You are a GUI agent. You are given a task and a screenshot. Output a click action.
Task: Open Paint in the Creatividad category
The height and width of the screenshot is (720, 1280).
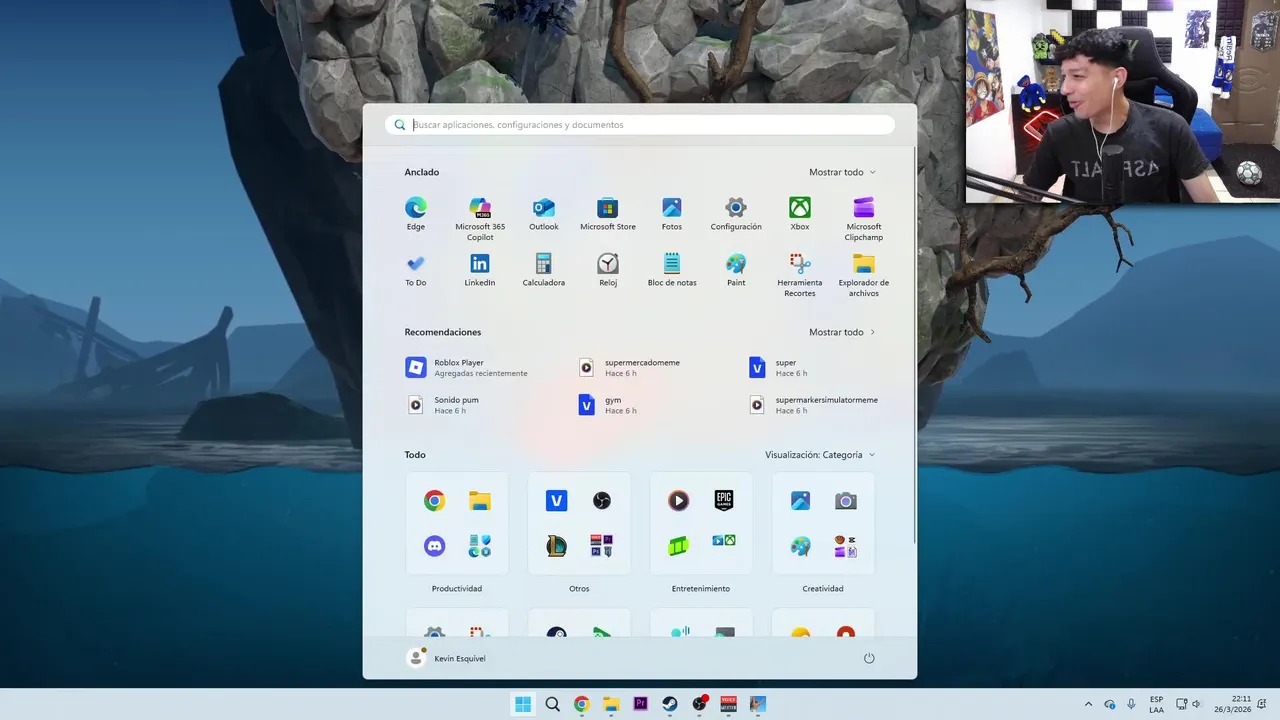[x=800, y=546]
